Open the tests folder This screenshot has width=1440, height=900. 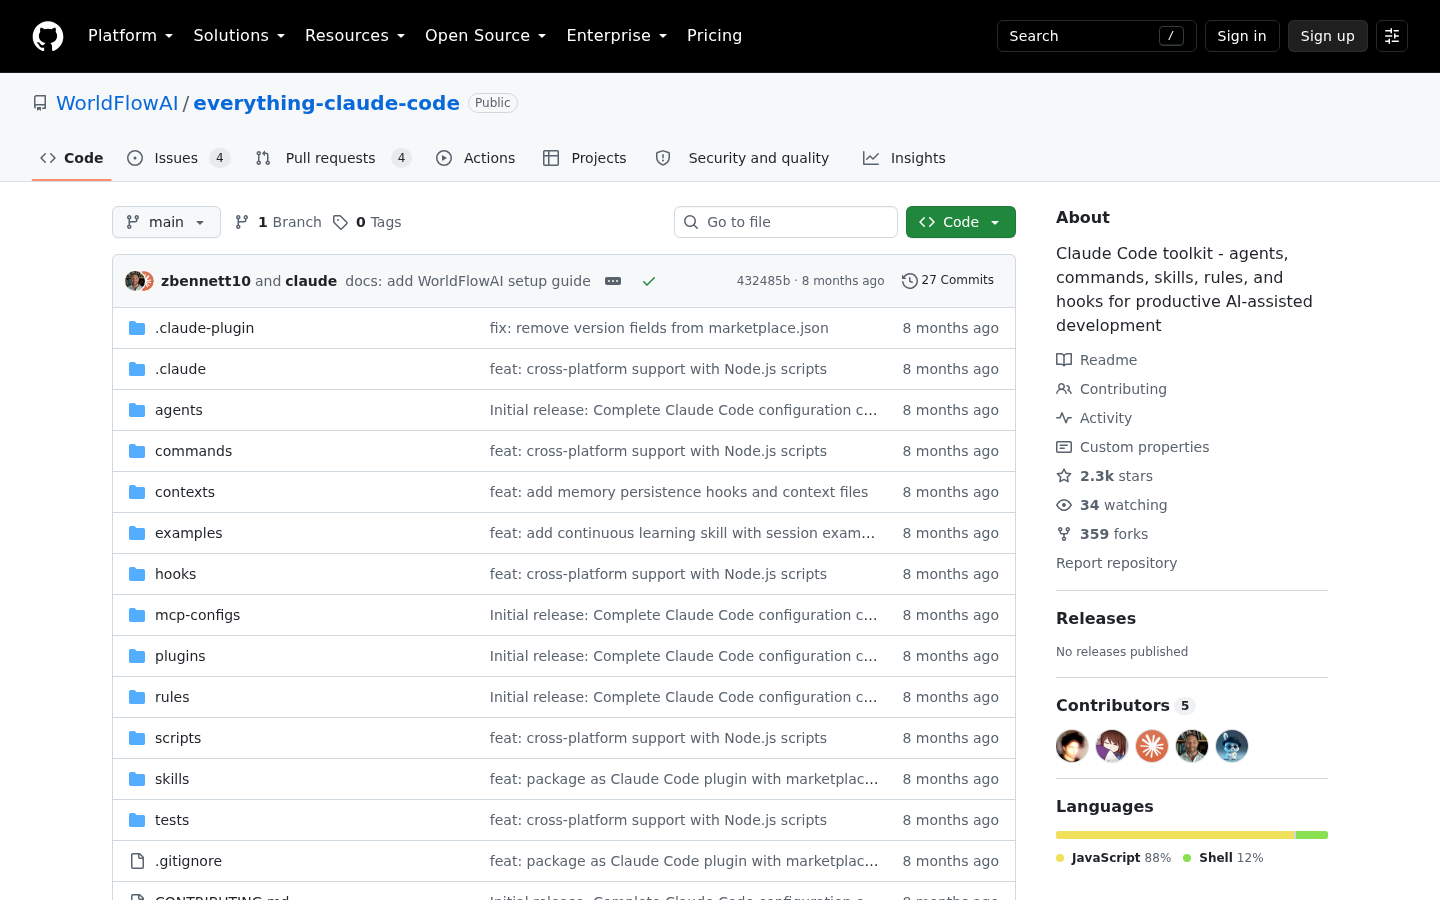coord(172,820)
